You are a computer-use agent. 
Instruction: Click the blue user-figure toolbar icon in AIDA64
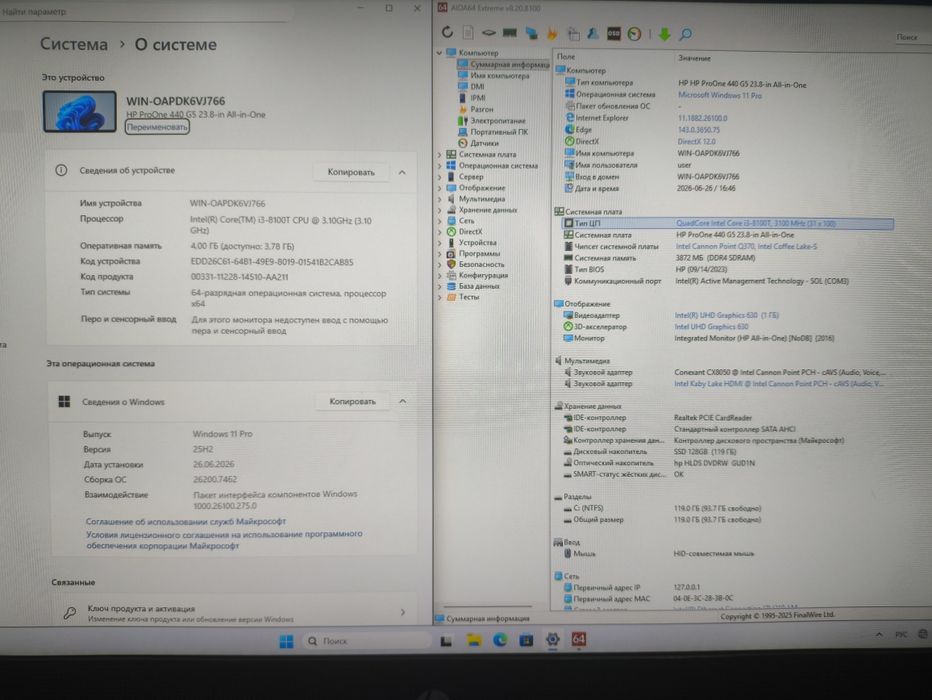pyautogui.click(x=593, y=34)
